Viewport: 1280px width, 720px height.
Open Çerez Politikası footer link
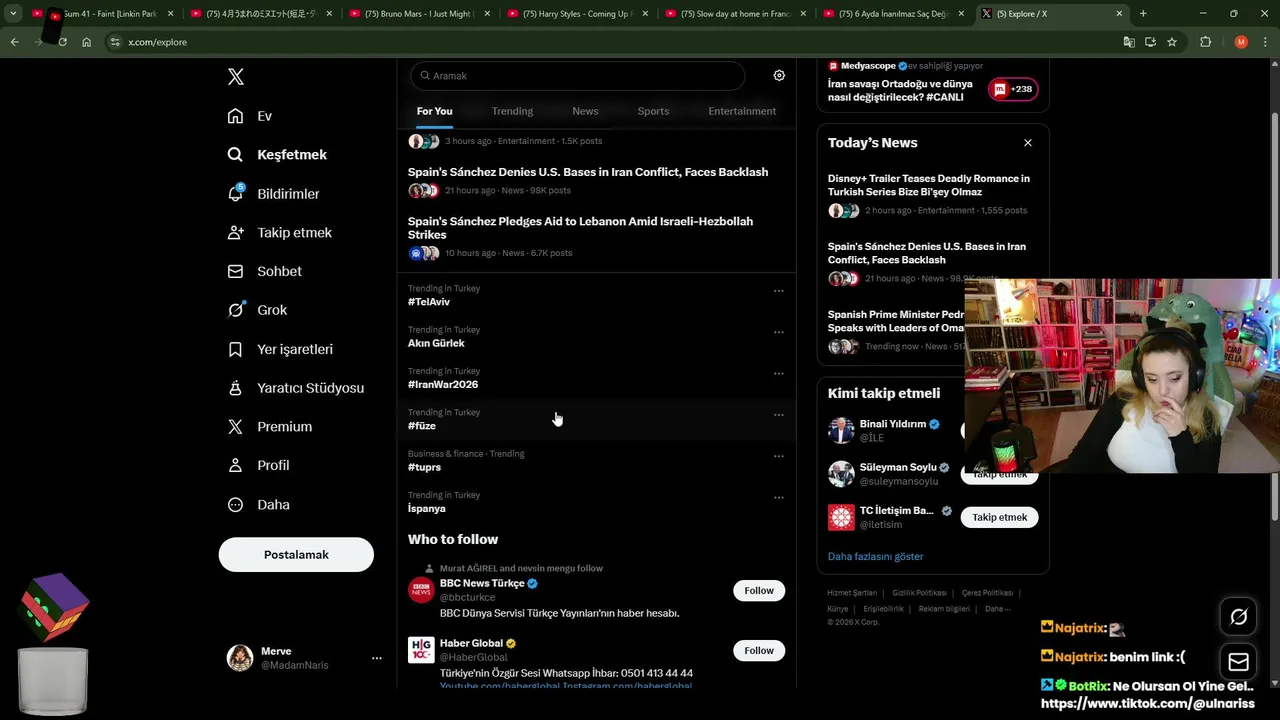(x=987, y=593)
